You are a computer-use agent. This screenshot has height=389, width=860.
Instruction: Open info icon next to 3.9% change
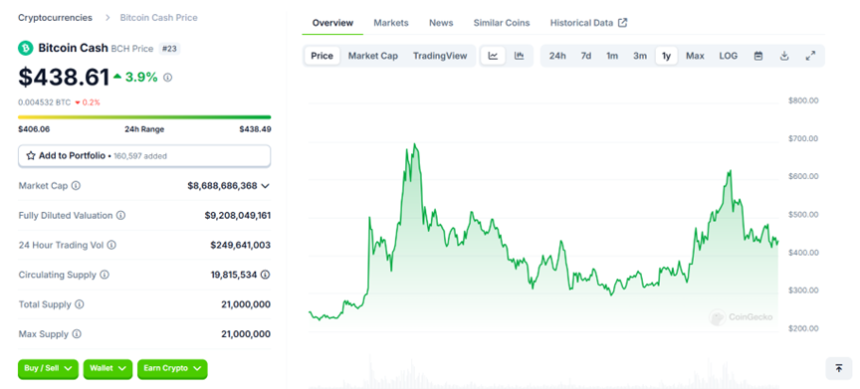[168, 78]
